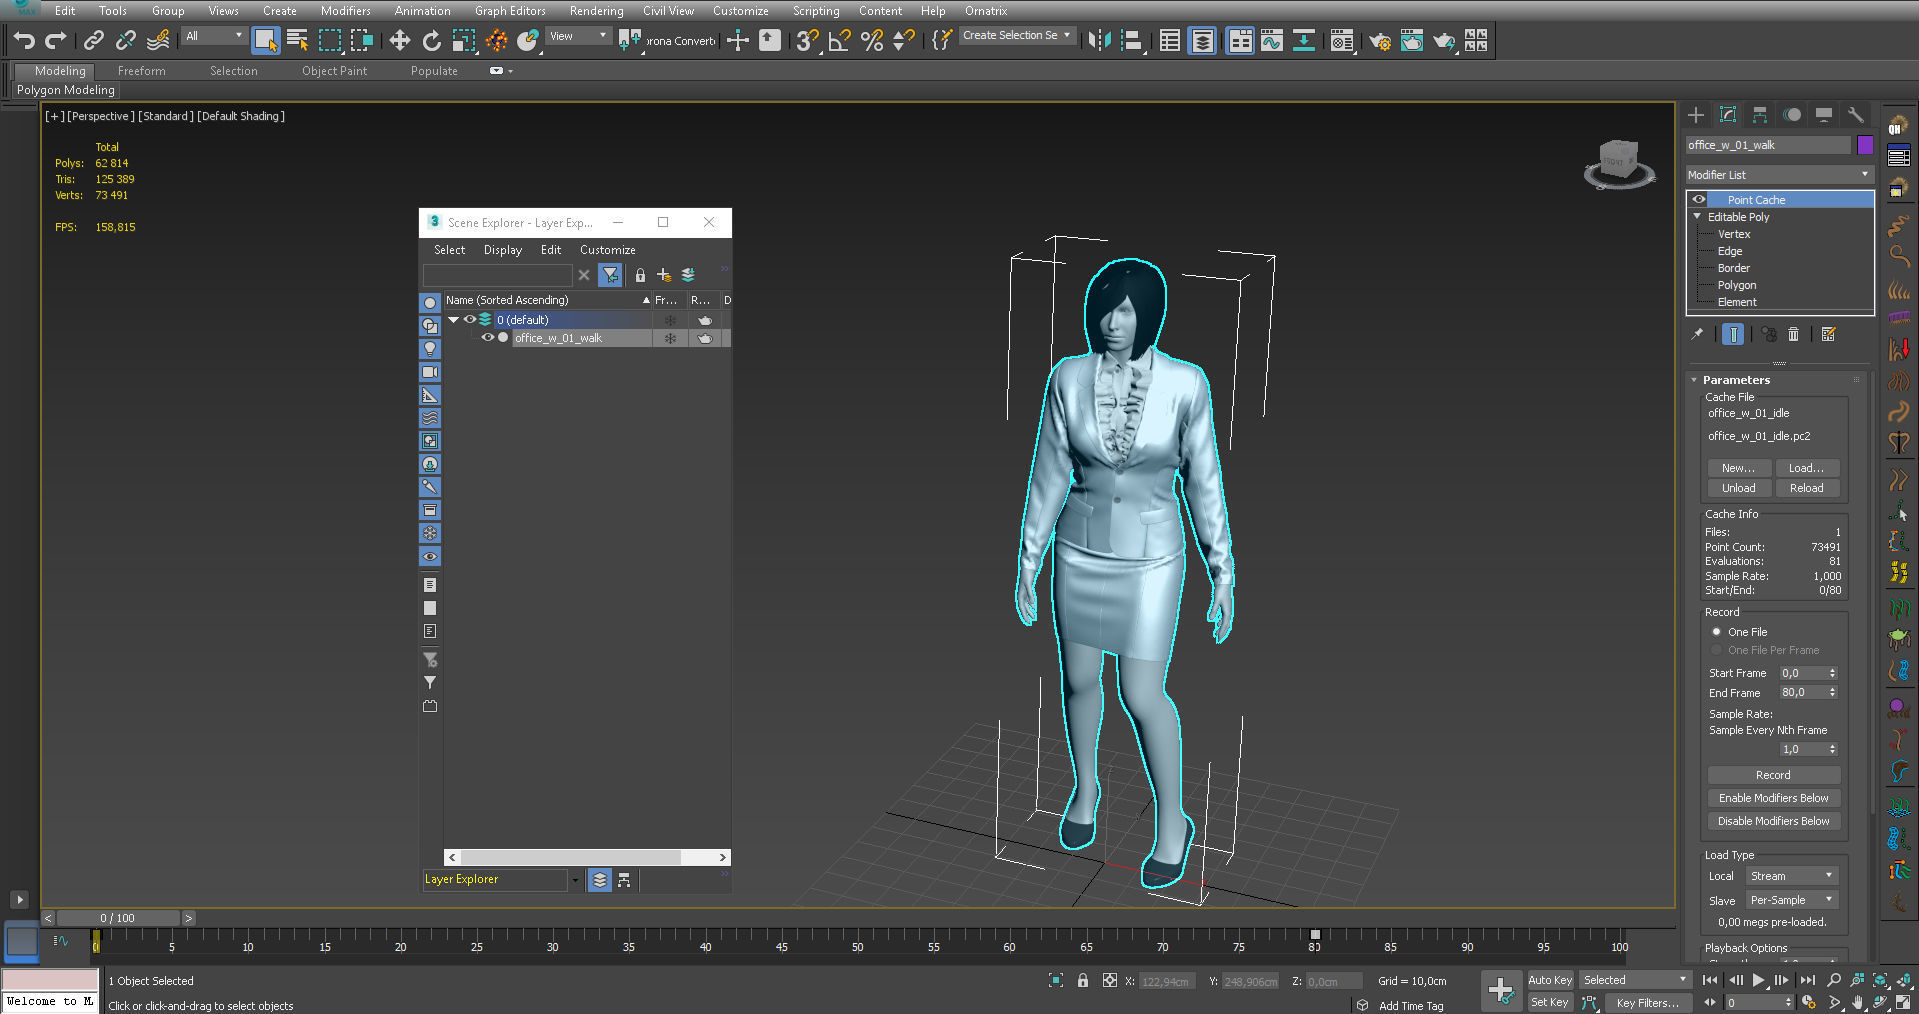Viewport: 1919px width, 1014px height.
Task: Open the Select by Name dialog
Action: click(297, 40)
